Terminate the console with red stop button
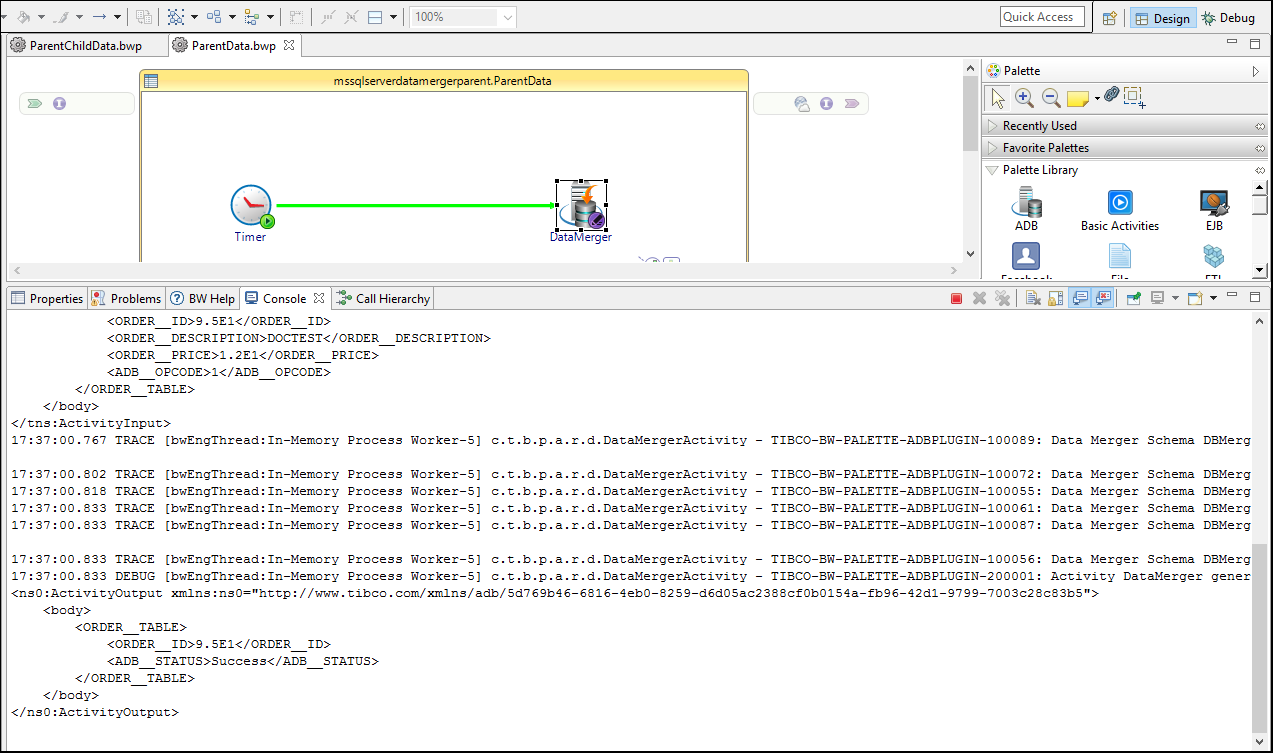 point(956,298)
